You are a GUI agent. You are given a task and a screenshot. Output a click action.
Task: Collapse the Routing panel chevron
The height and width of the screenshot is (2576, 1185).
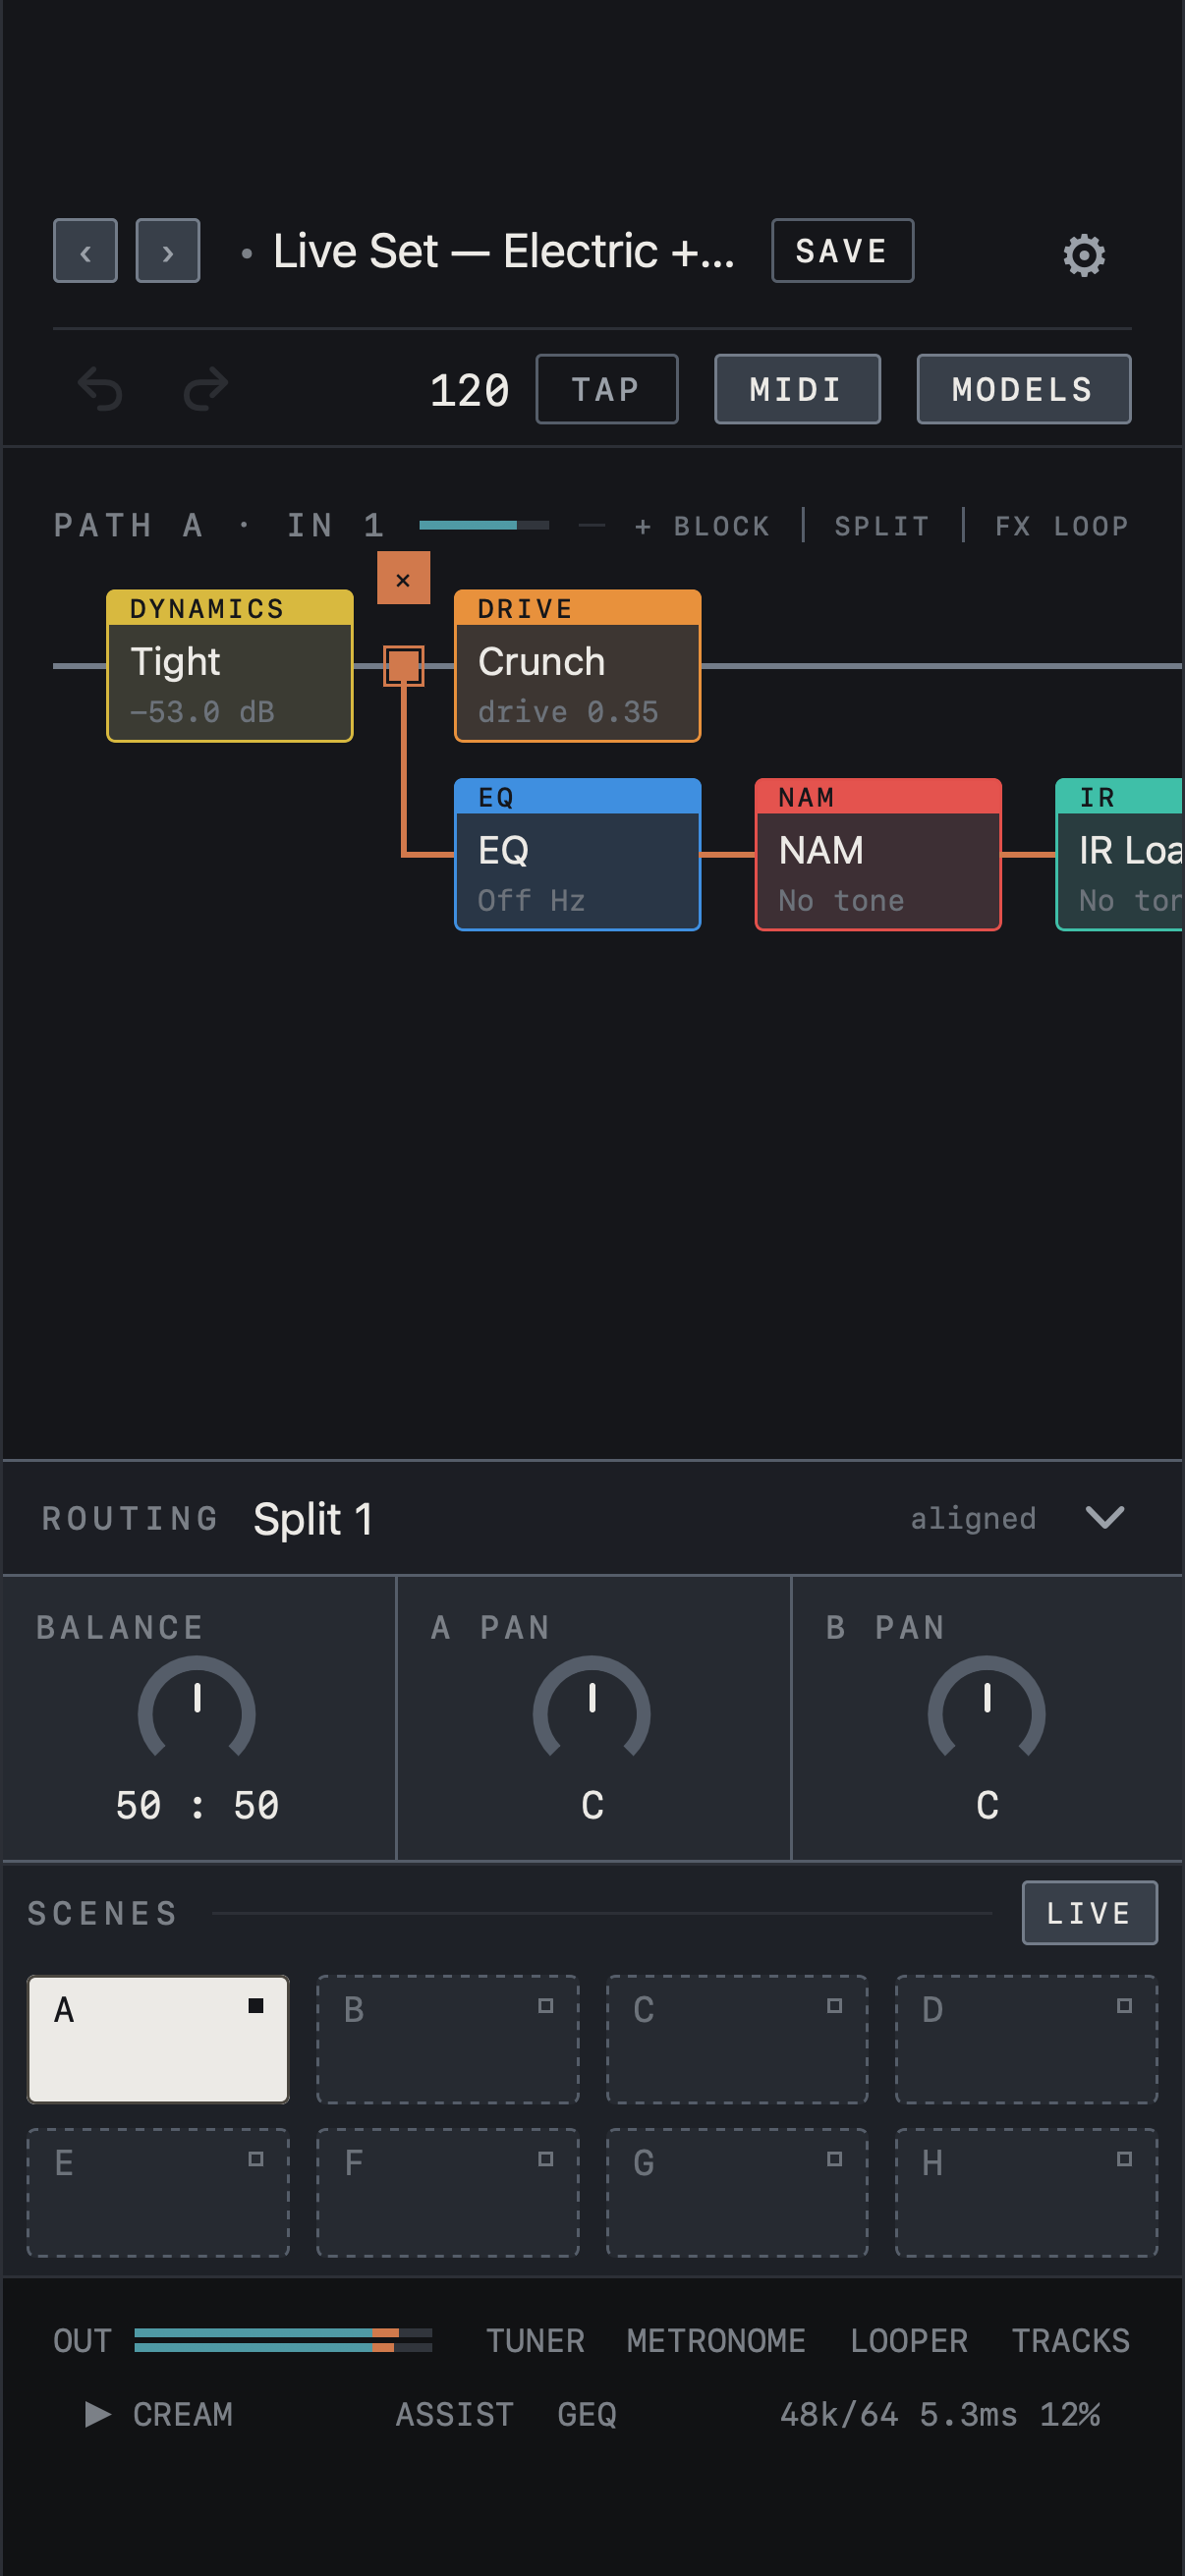(1104, 1517)
